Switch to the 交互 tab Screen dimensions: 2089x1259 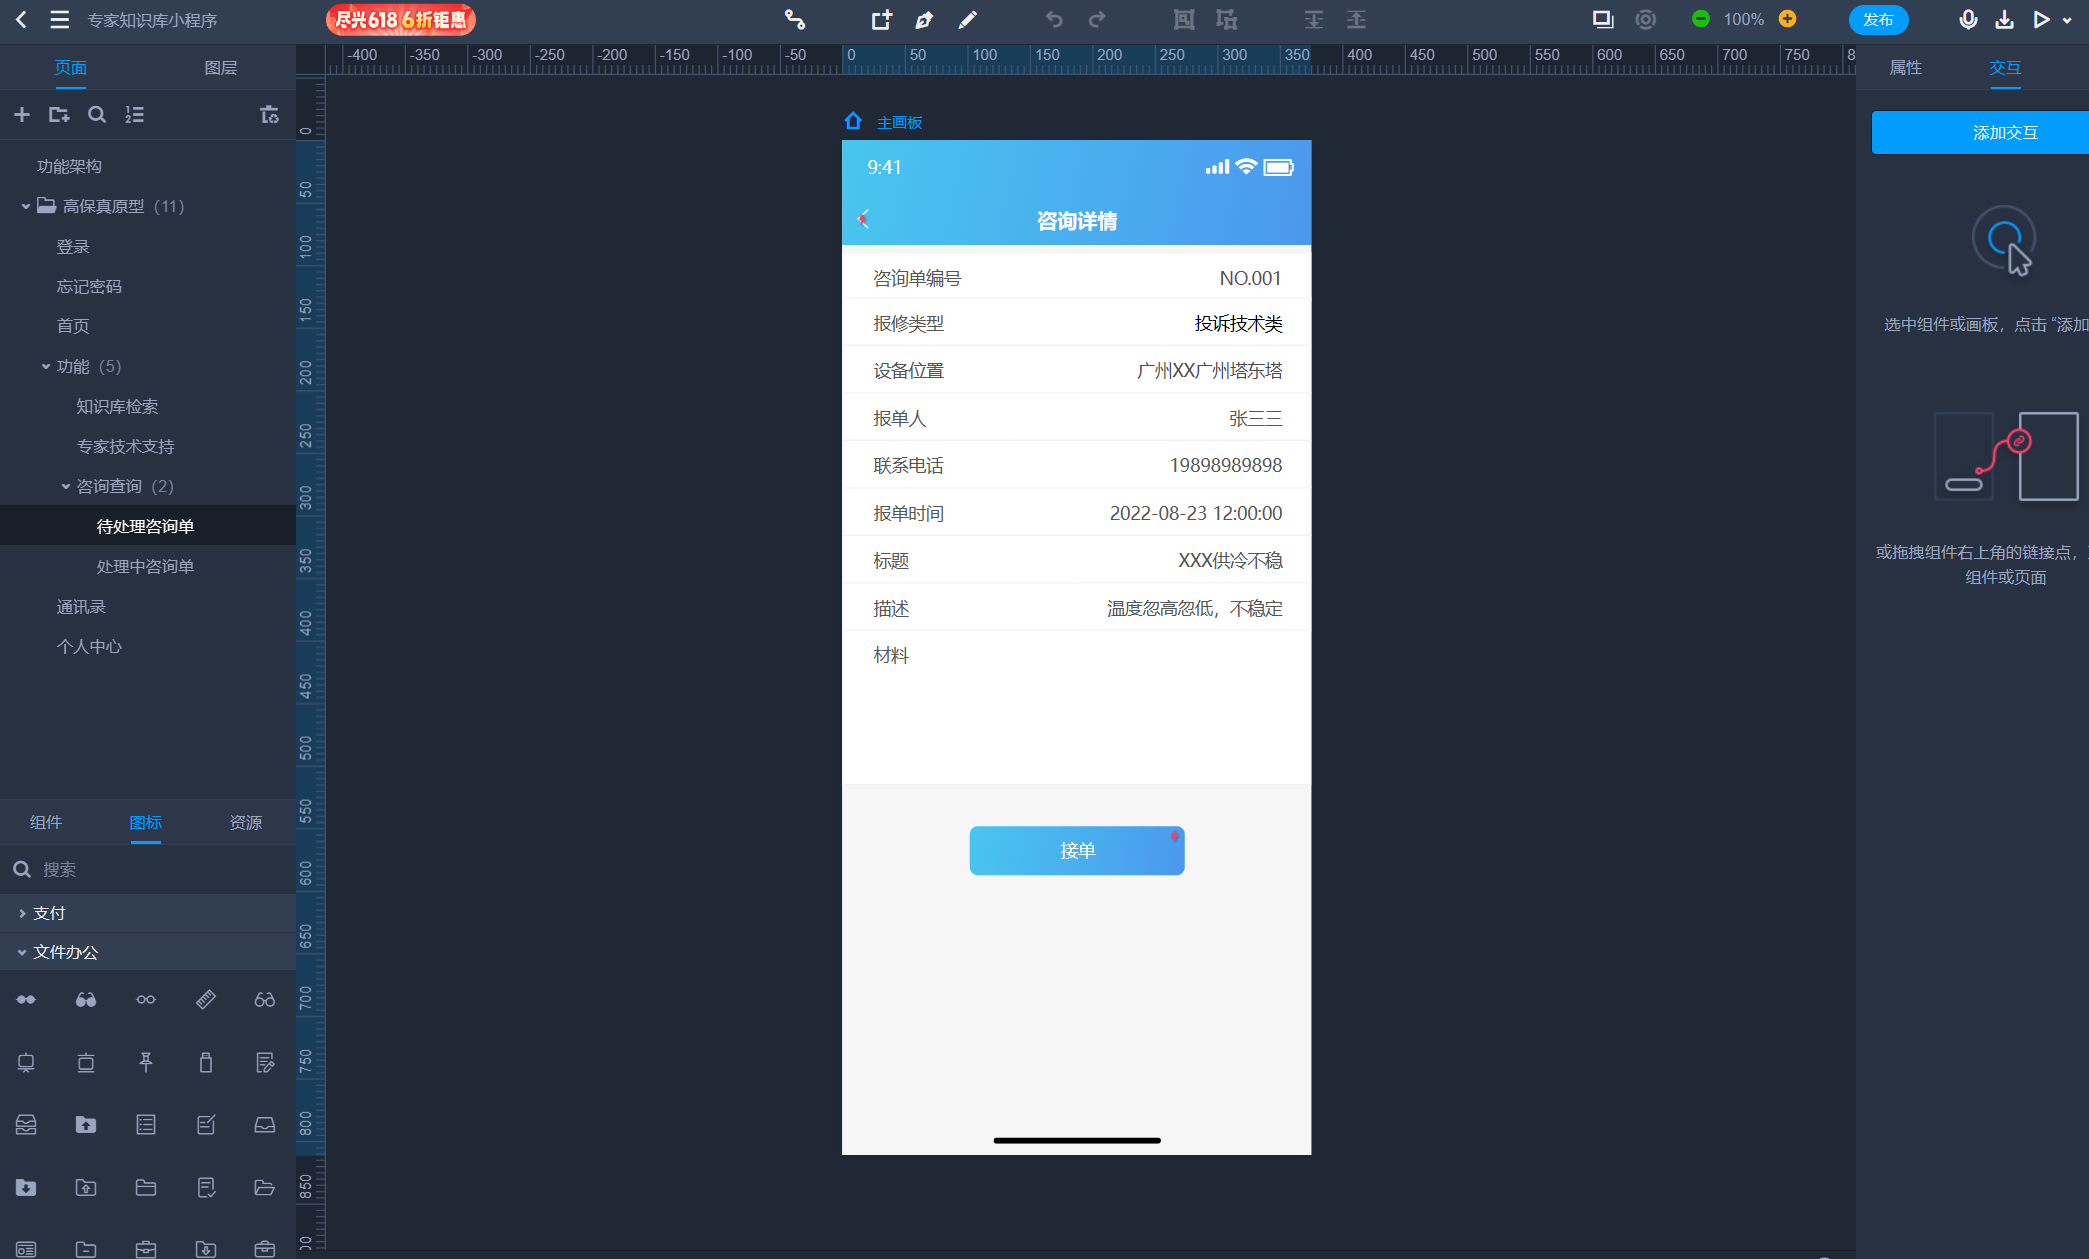pyautogui.click(x=2005, y=68)
